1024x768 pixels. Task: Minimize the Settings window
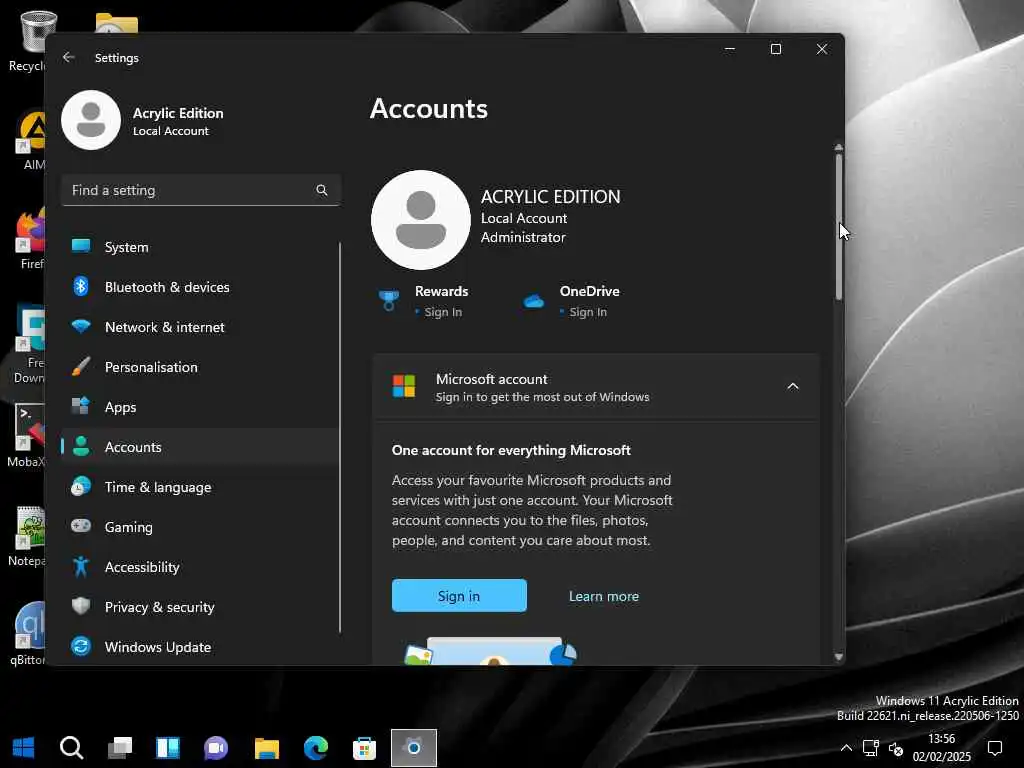tap(730, 49)
